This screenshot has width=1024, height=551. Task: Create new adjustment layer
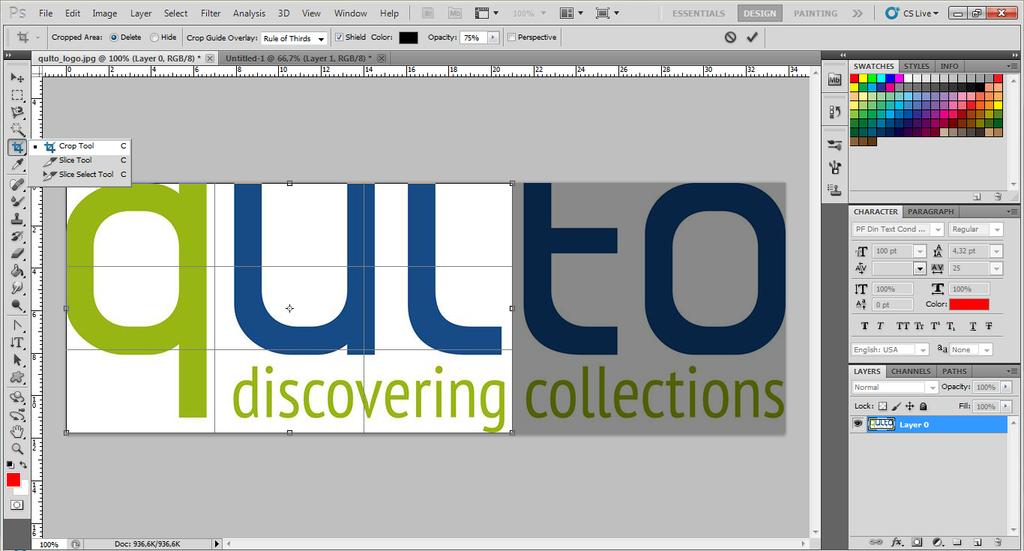click(x=937, y=542)
